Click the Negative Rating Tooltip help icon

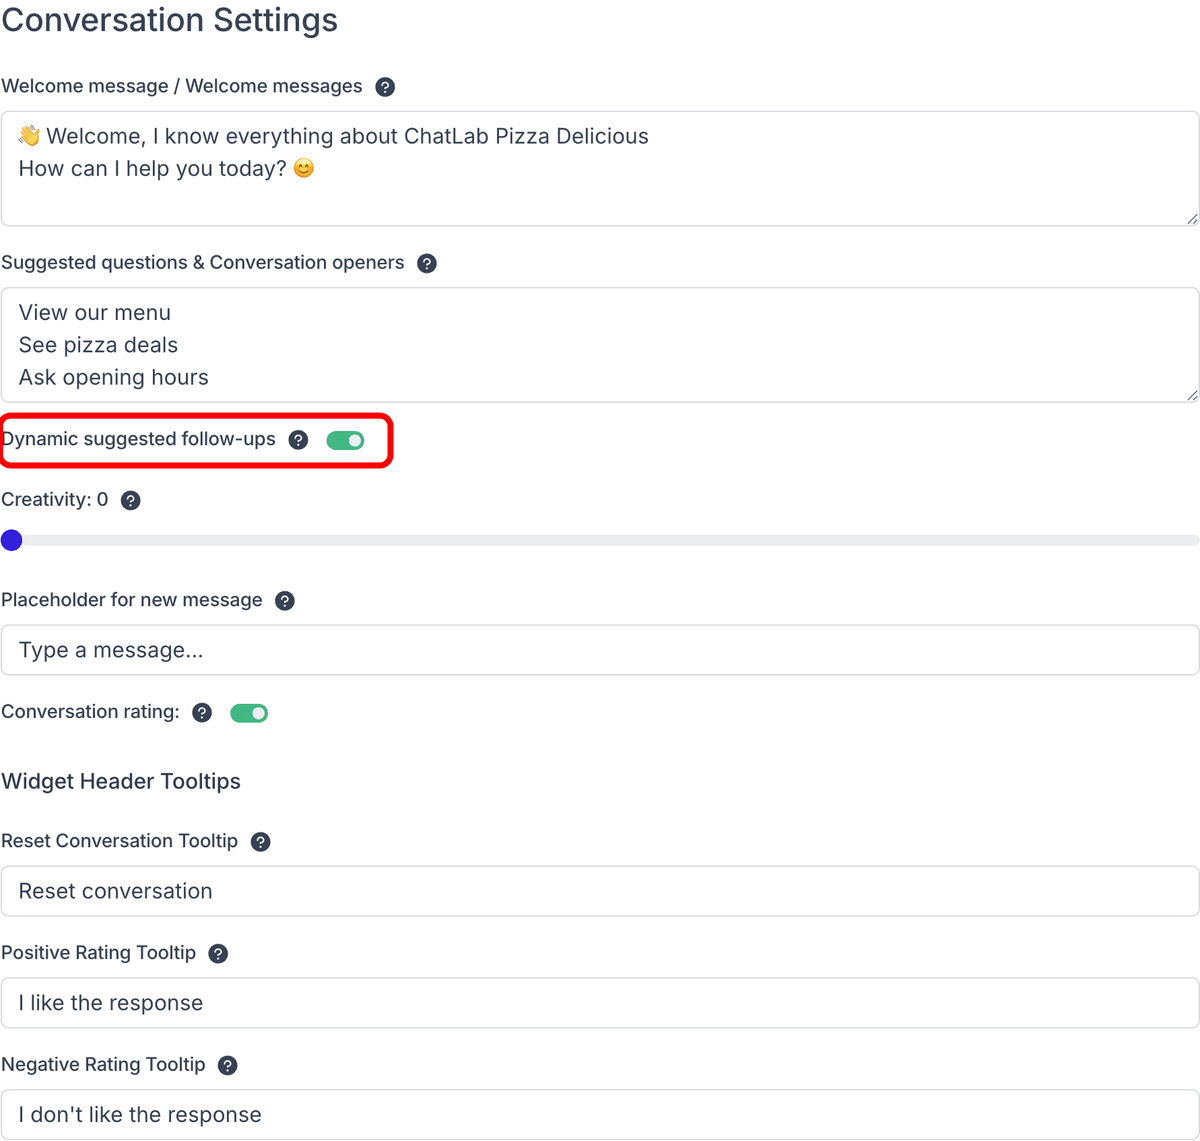(227, 1065)
